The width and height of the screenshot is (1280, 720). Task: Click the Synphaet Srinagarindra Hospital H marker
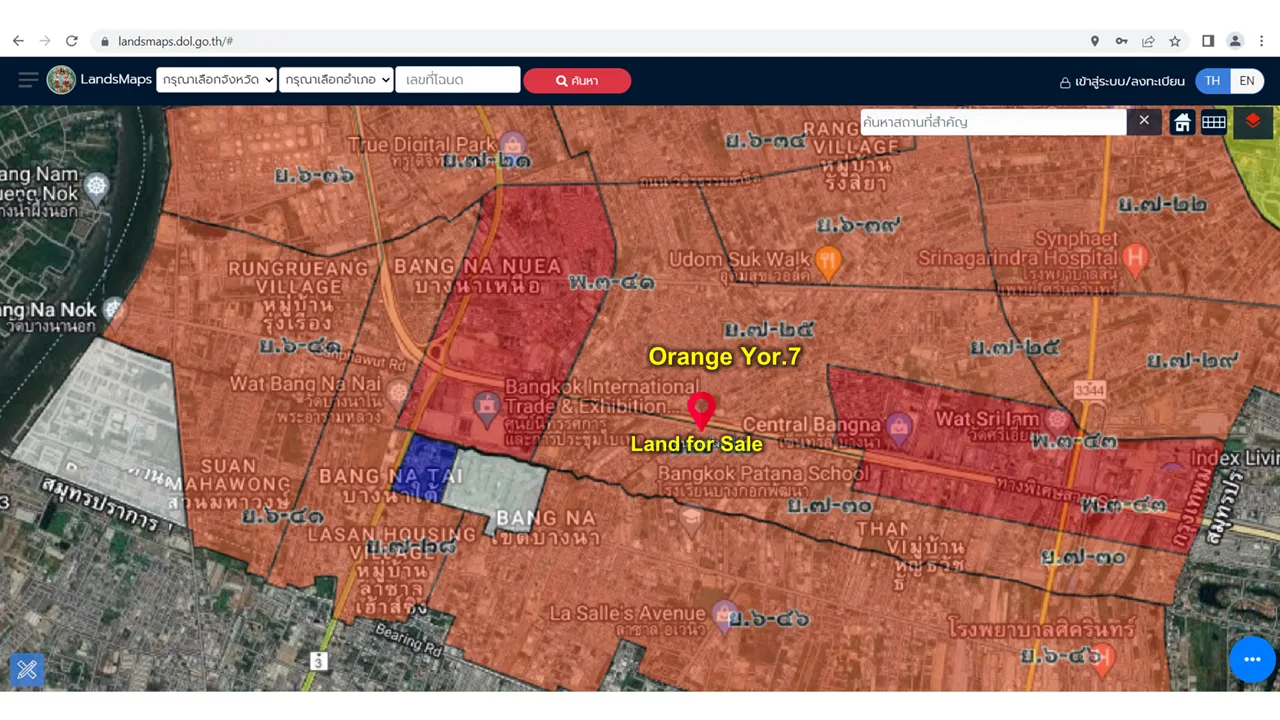1134,260
